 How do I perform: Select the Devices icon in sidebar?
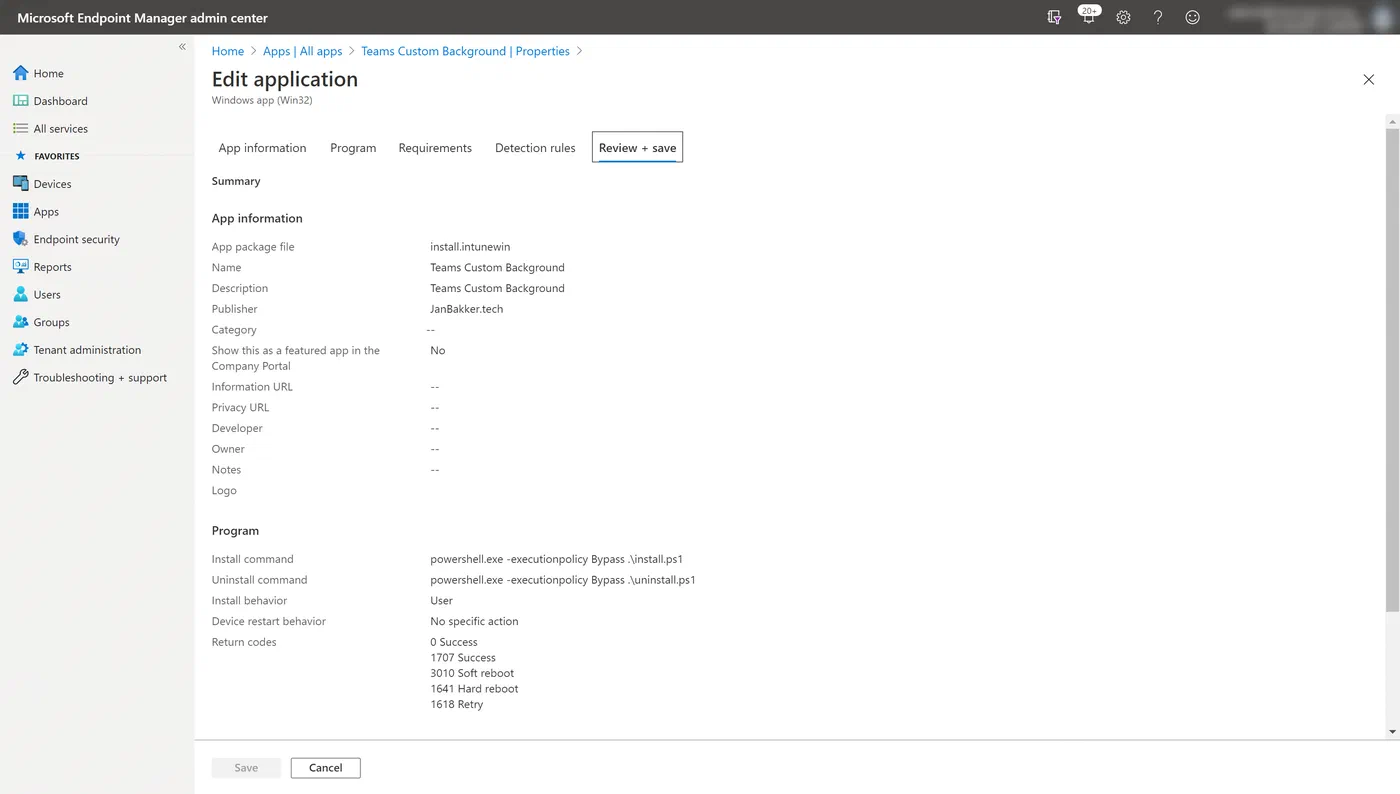[x=20, y=184]
